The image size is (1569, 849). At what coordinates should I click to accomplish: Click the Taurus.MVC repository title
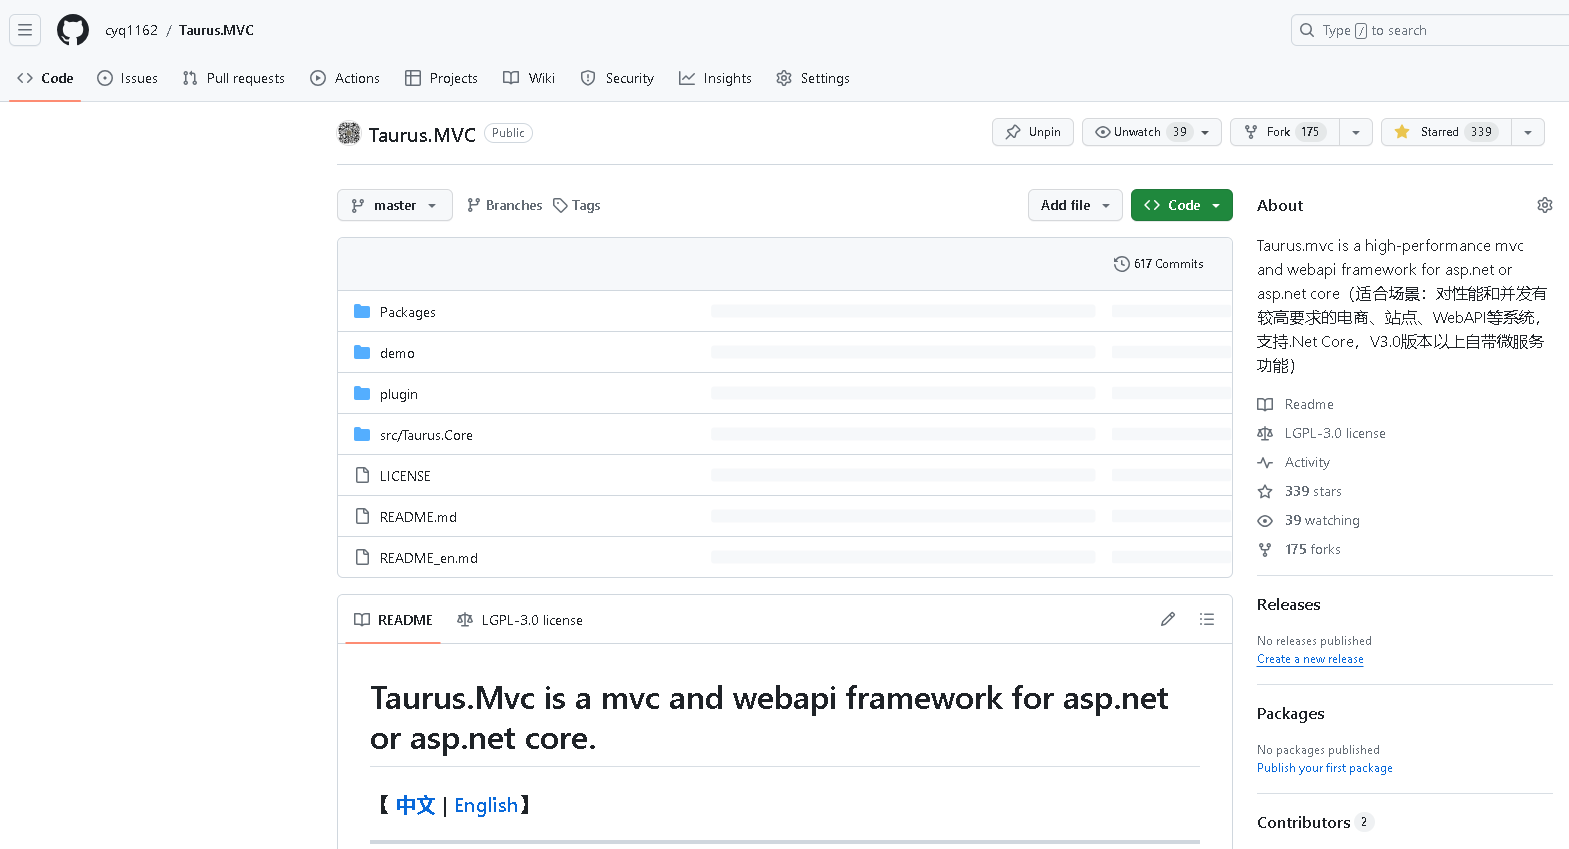click(422, 134)
